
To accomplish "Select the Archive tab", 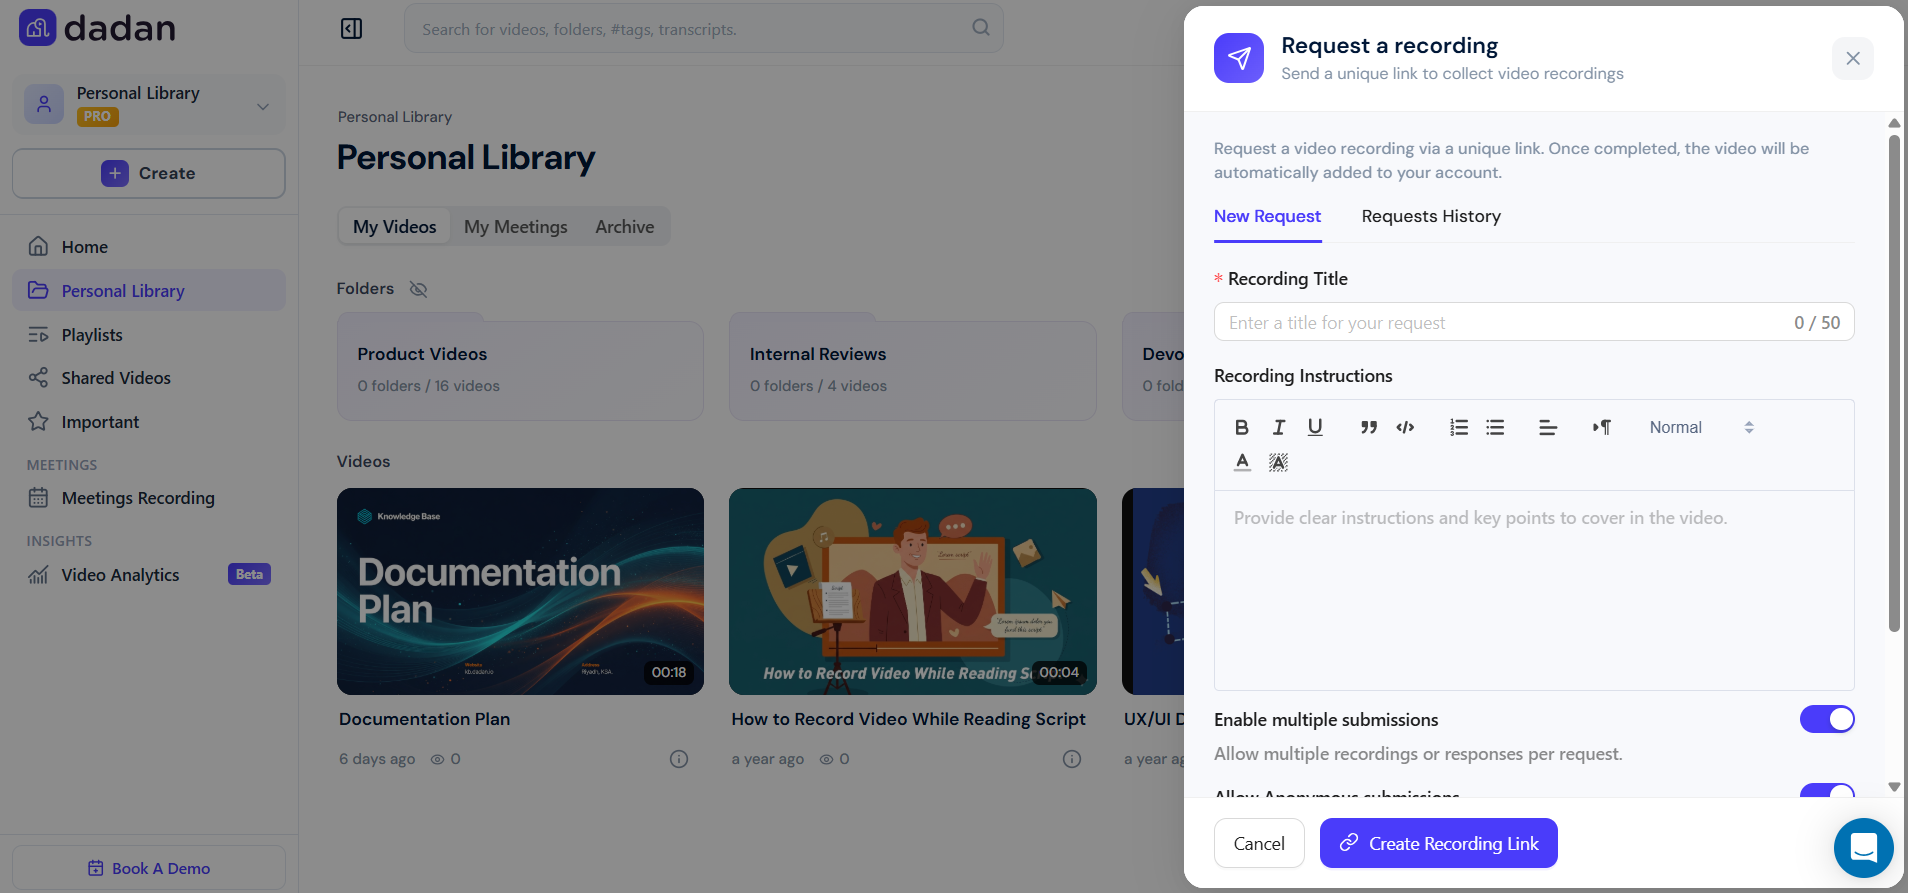I will pos(625,227).
